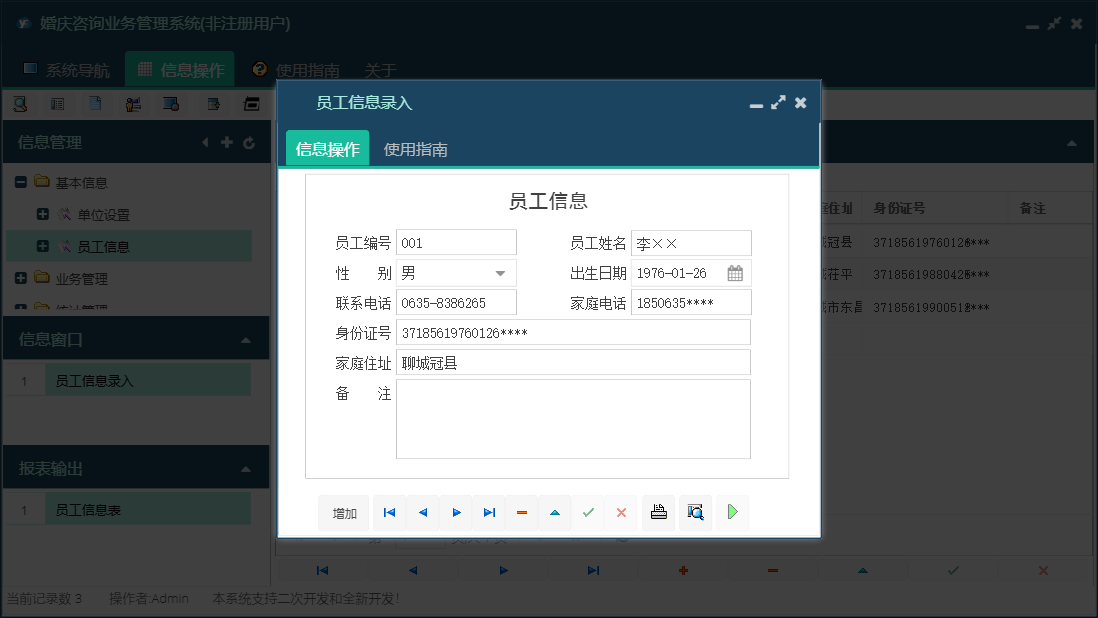Click the print icon in the employee dialog
The image size is (1098, 618).
659,512
